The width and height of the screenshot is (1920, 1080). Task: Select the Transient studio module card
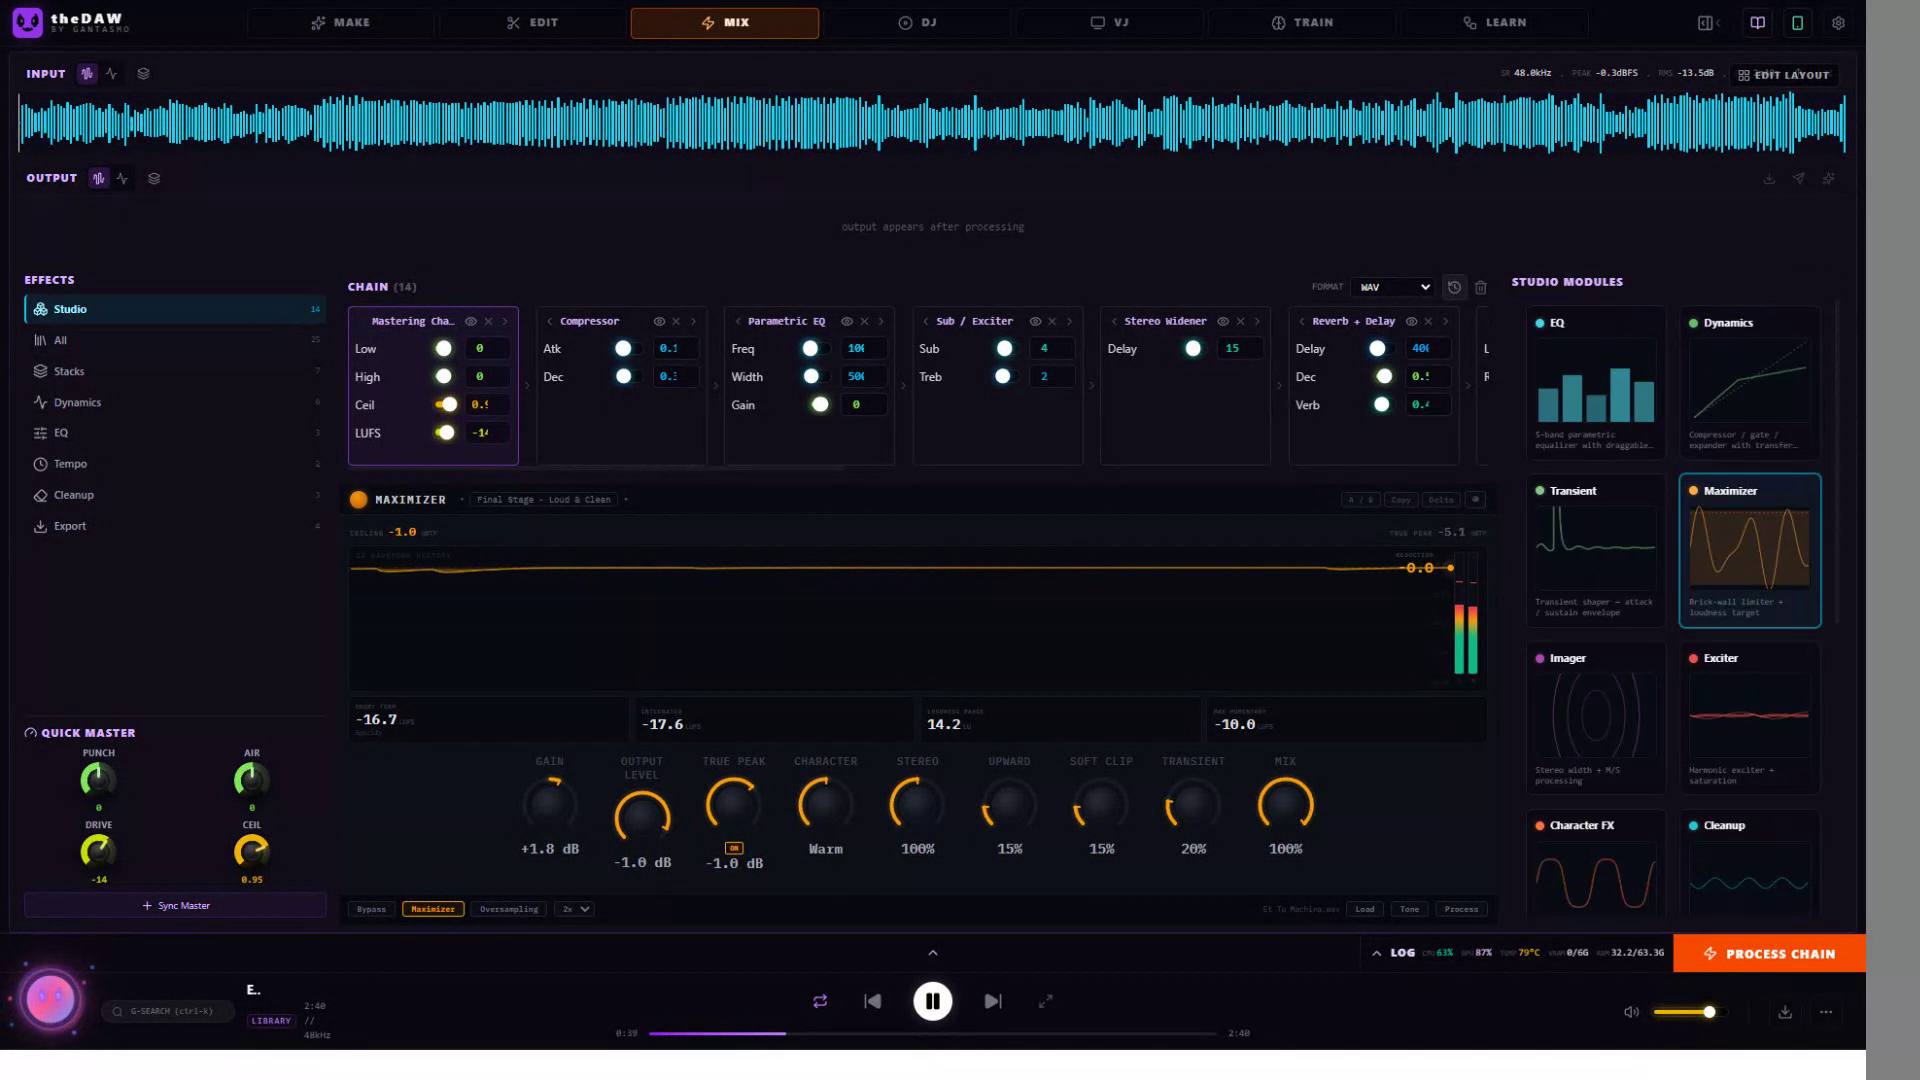[1595, 551]
